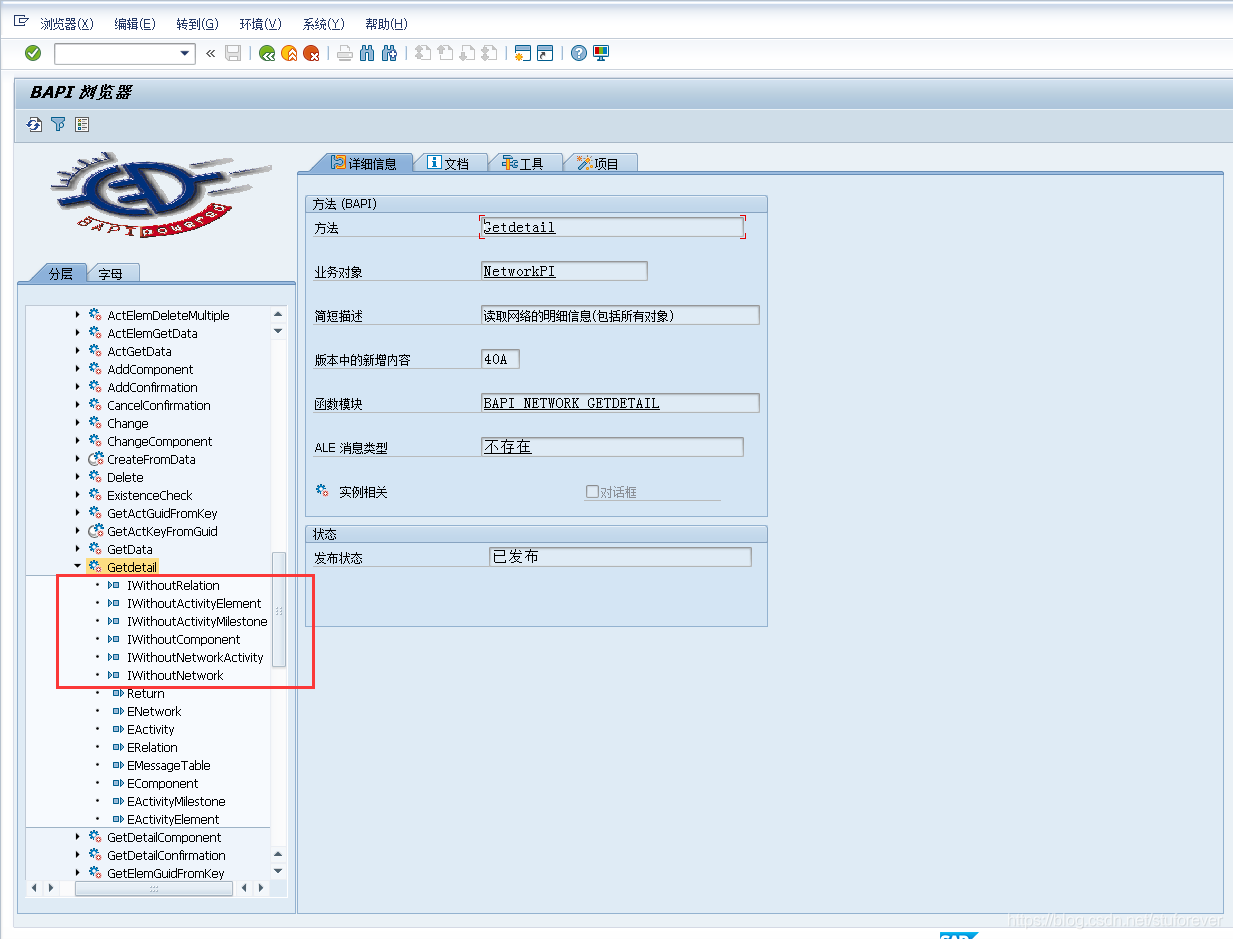Viewport: 1233px width, 939px height.
Task: Switch to the 项目 tab
Action: [599, 163]
